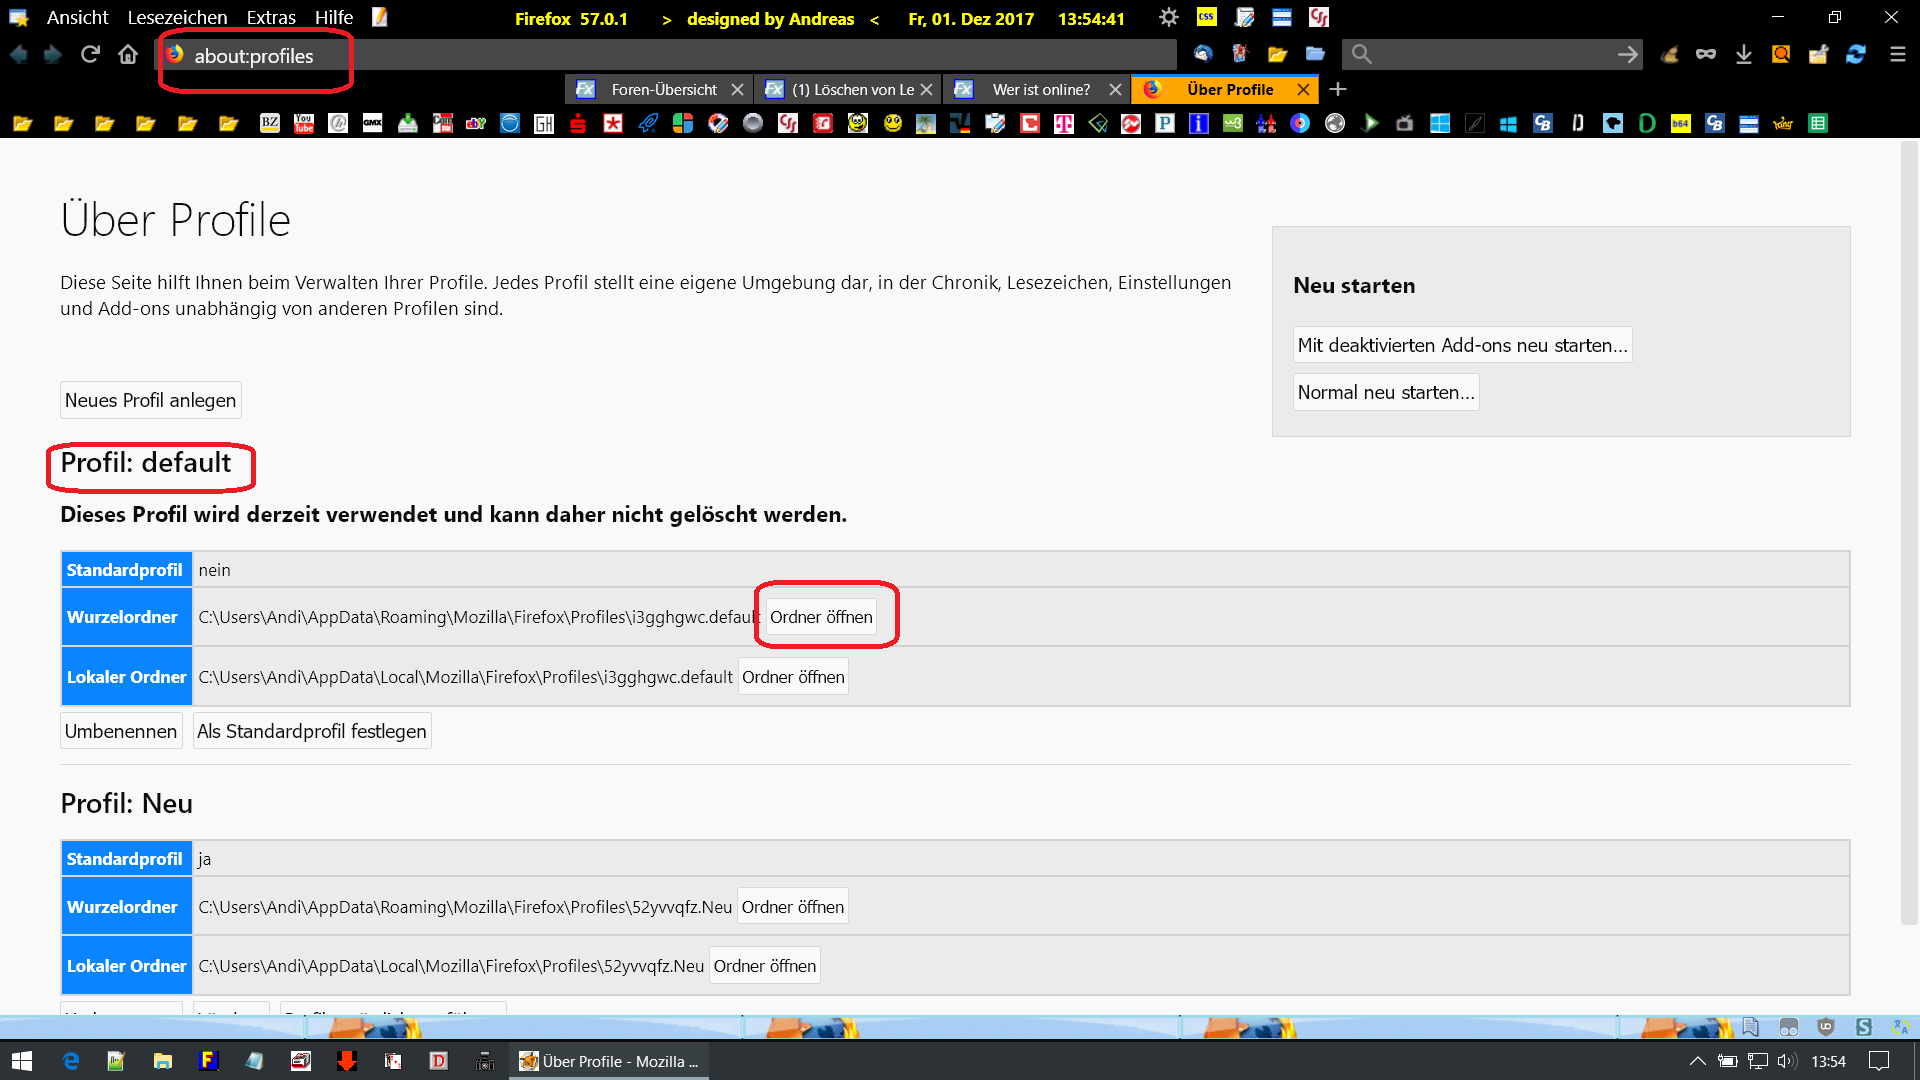Click Als Standardprofil festlegen

tap(311, 731)
